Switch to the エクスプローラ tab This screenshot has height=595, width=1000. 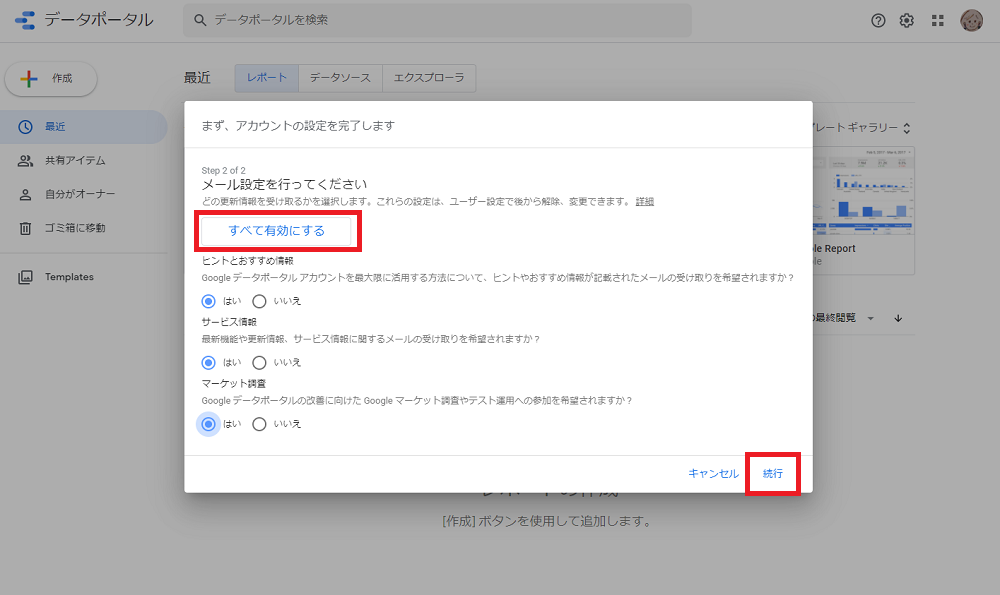tap(428, 77)
